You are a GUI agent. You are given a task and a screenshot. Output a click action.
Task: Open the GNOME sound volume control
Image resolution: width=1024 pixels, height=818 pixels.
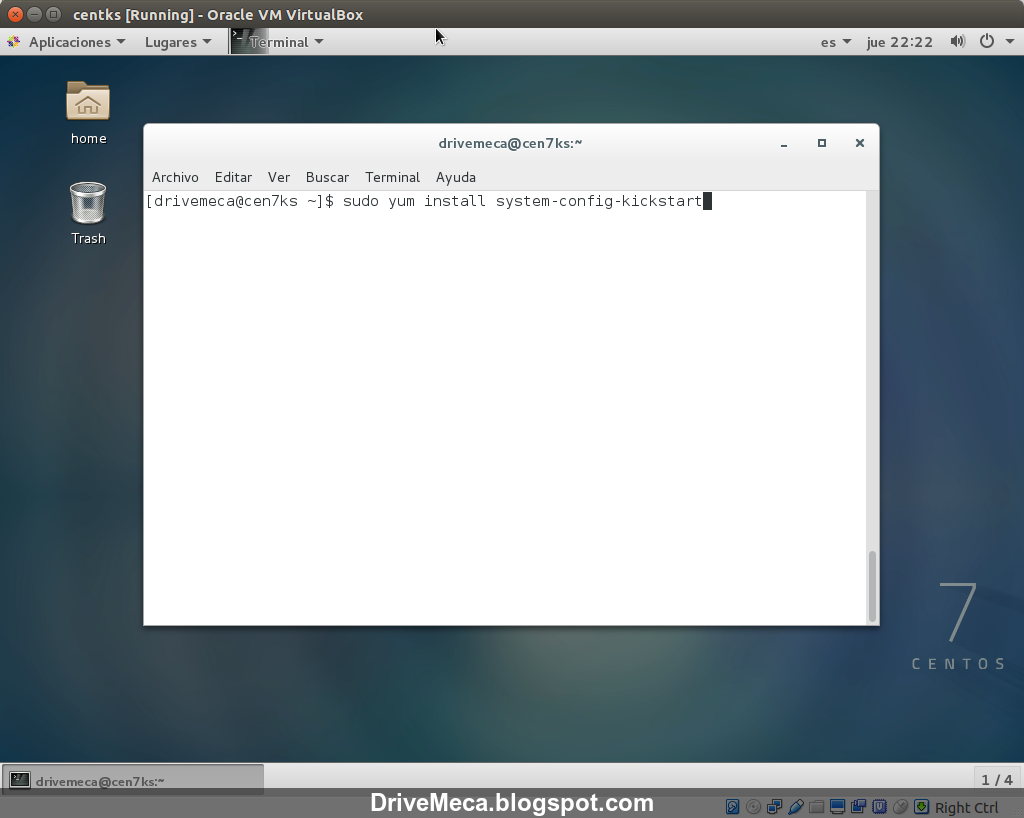(957, 41)
